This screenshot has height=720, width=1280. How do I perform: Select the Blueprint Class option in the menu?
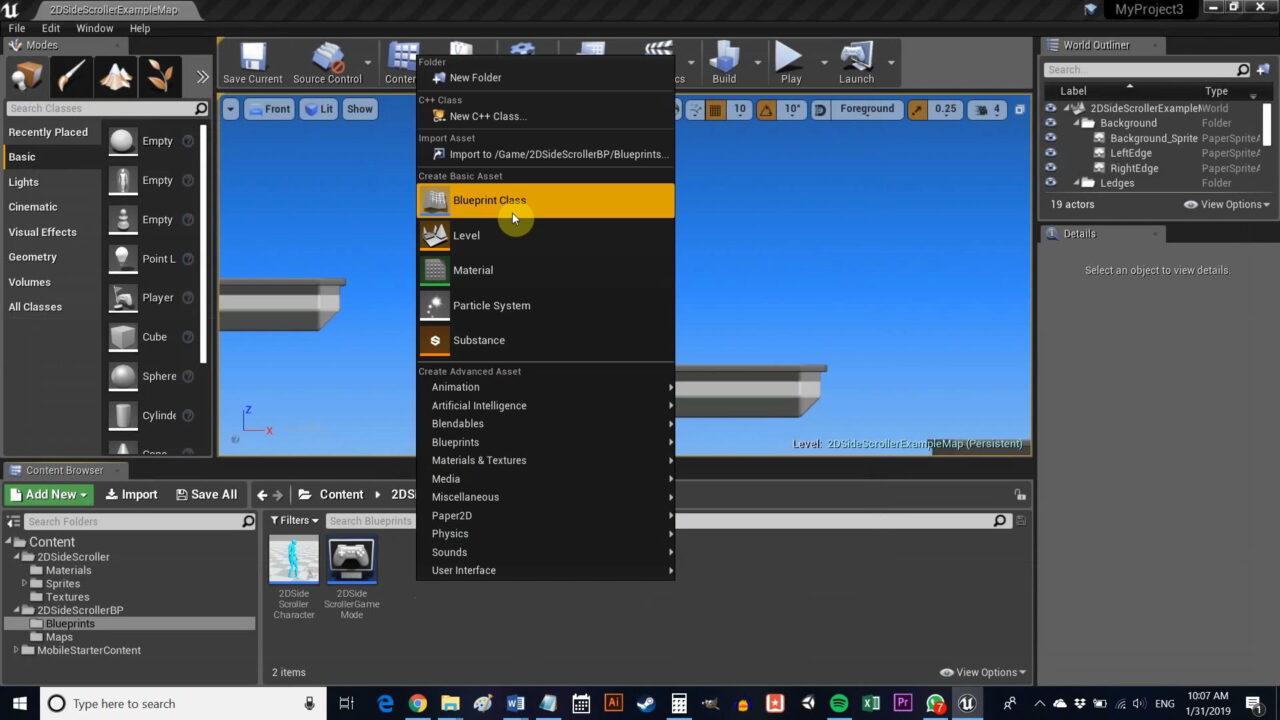(x=489, y=200)
